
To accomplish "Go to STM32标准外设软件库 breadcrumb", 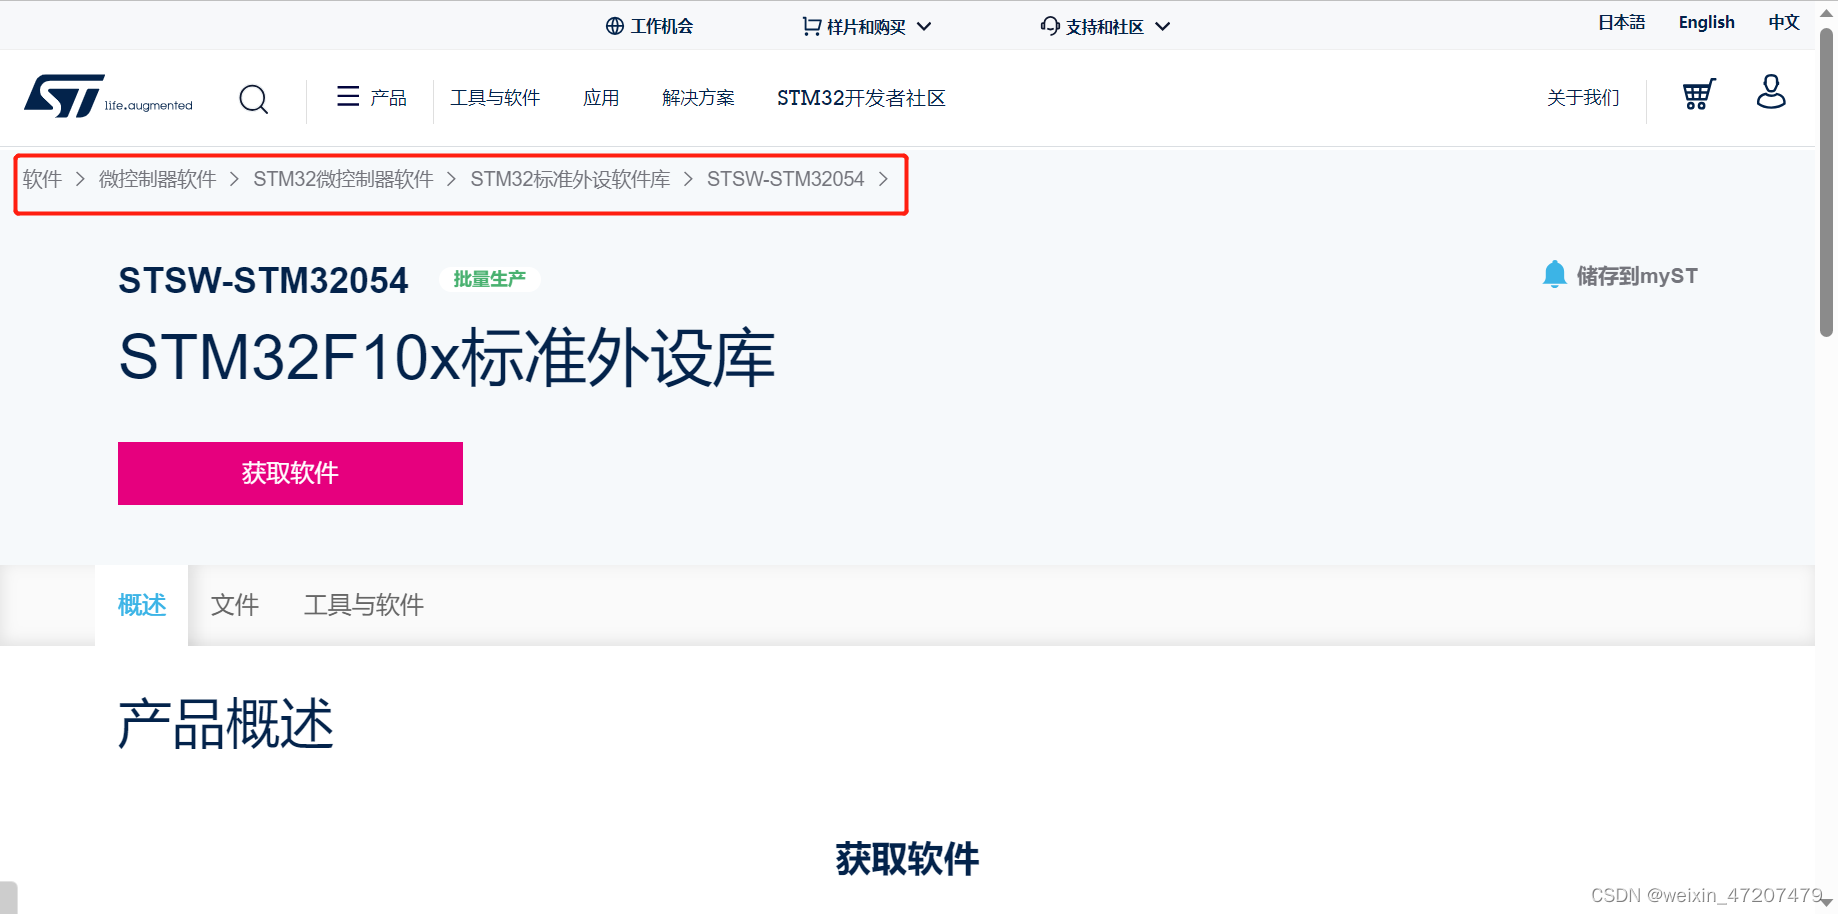I will pyautogui.click(x=570, y=179).
